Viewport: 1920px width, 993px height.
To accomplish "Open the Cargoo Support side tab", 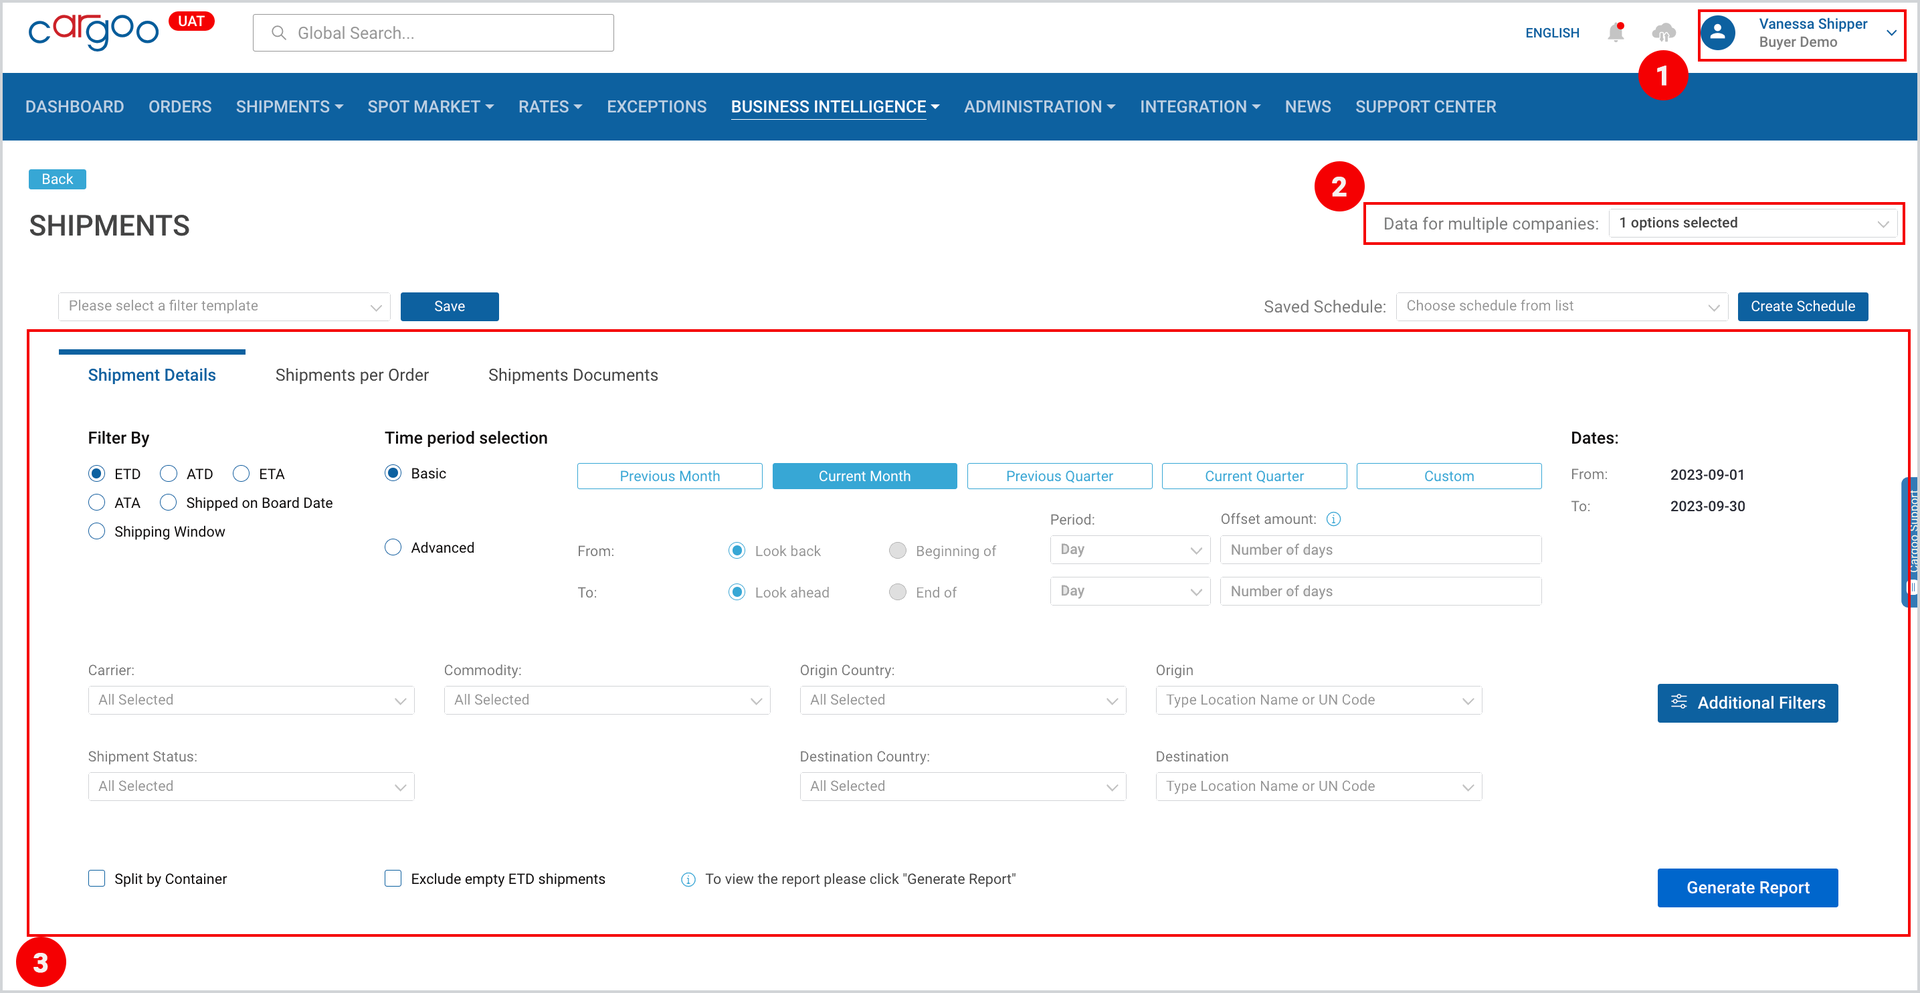I will pyautogui.click(x=1910, y=542).
